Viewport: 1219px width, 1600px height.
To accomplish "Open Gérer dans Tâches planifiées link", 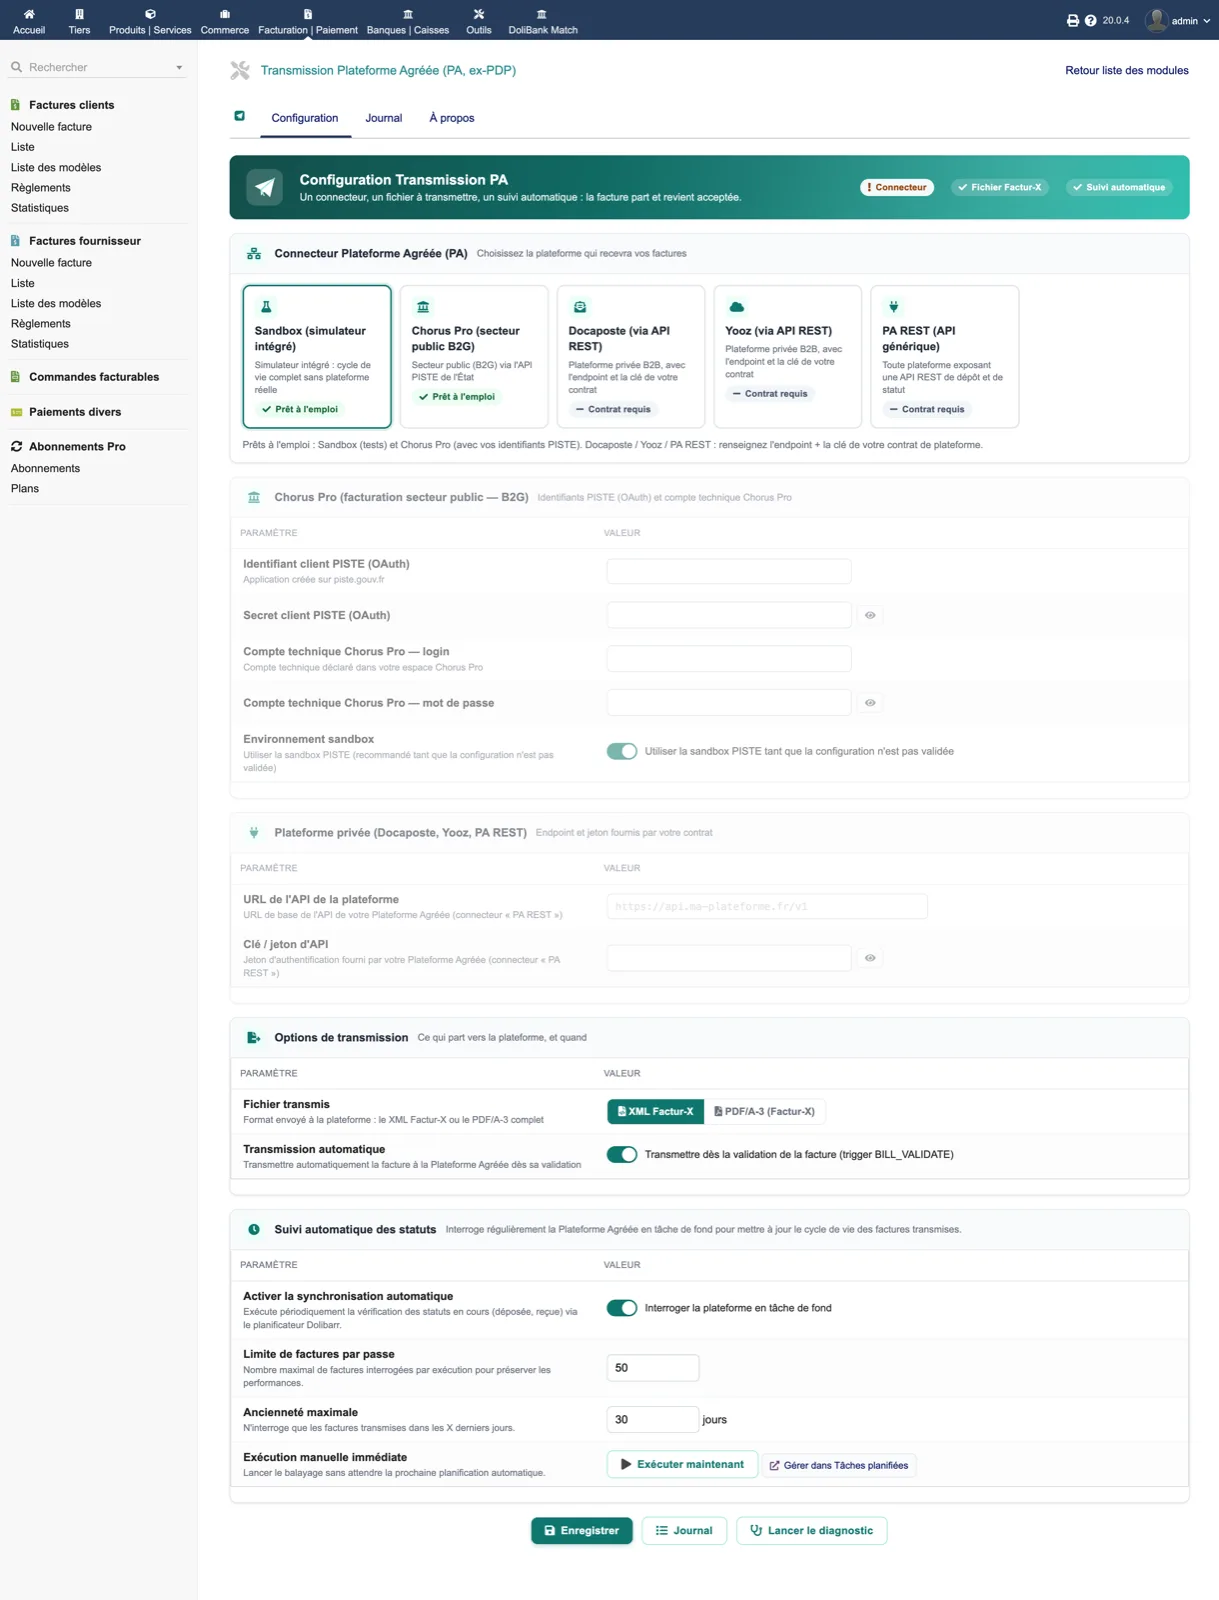I will [x=839, y=1466].
